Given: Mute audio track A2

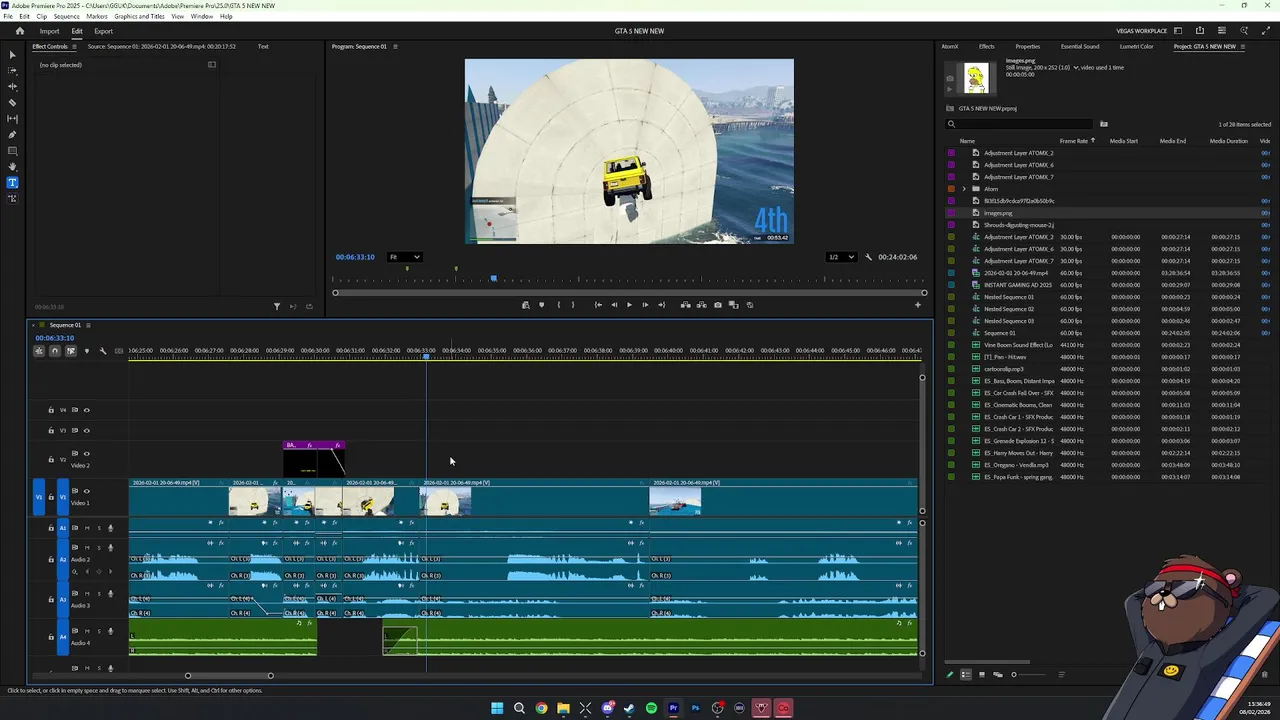Looking at the screenshot, I should (x=86, y=548).
